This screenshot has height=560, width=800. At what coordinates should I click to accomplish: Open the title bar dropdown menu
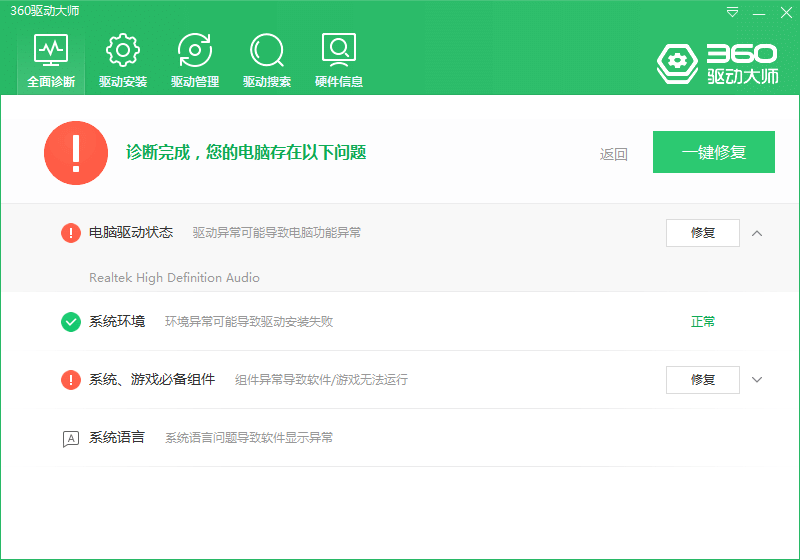point(732,12)
